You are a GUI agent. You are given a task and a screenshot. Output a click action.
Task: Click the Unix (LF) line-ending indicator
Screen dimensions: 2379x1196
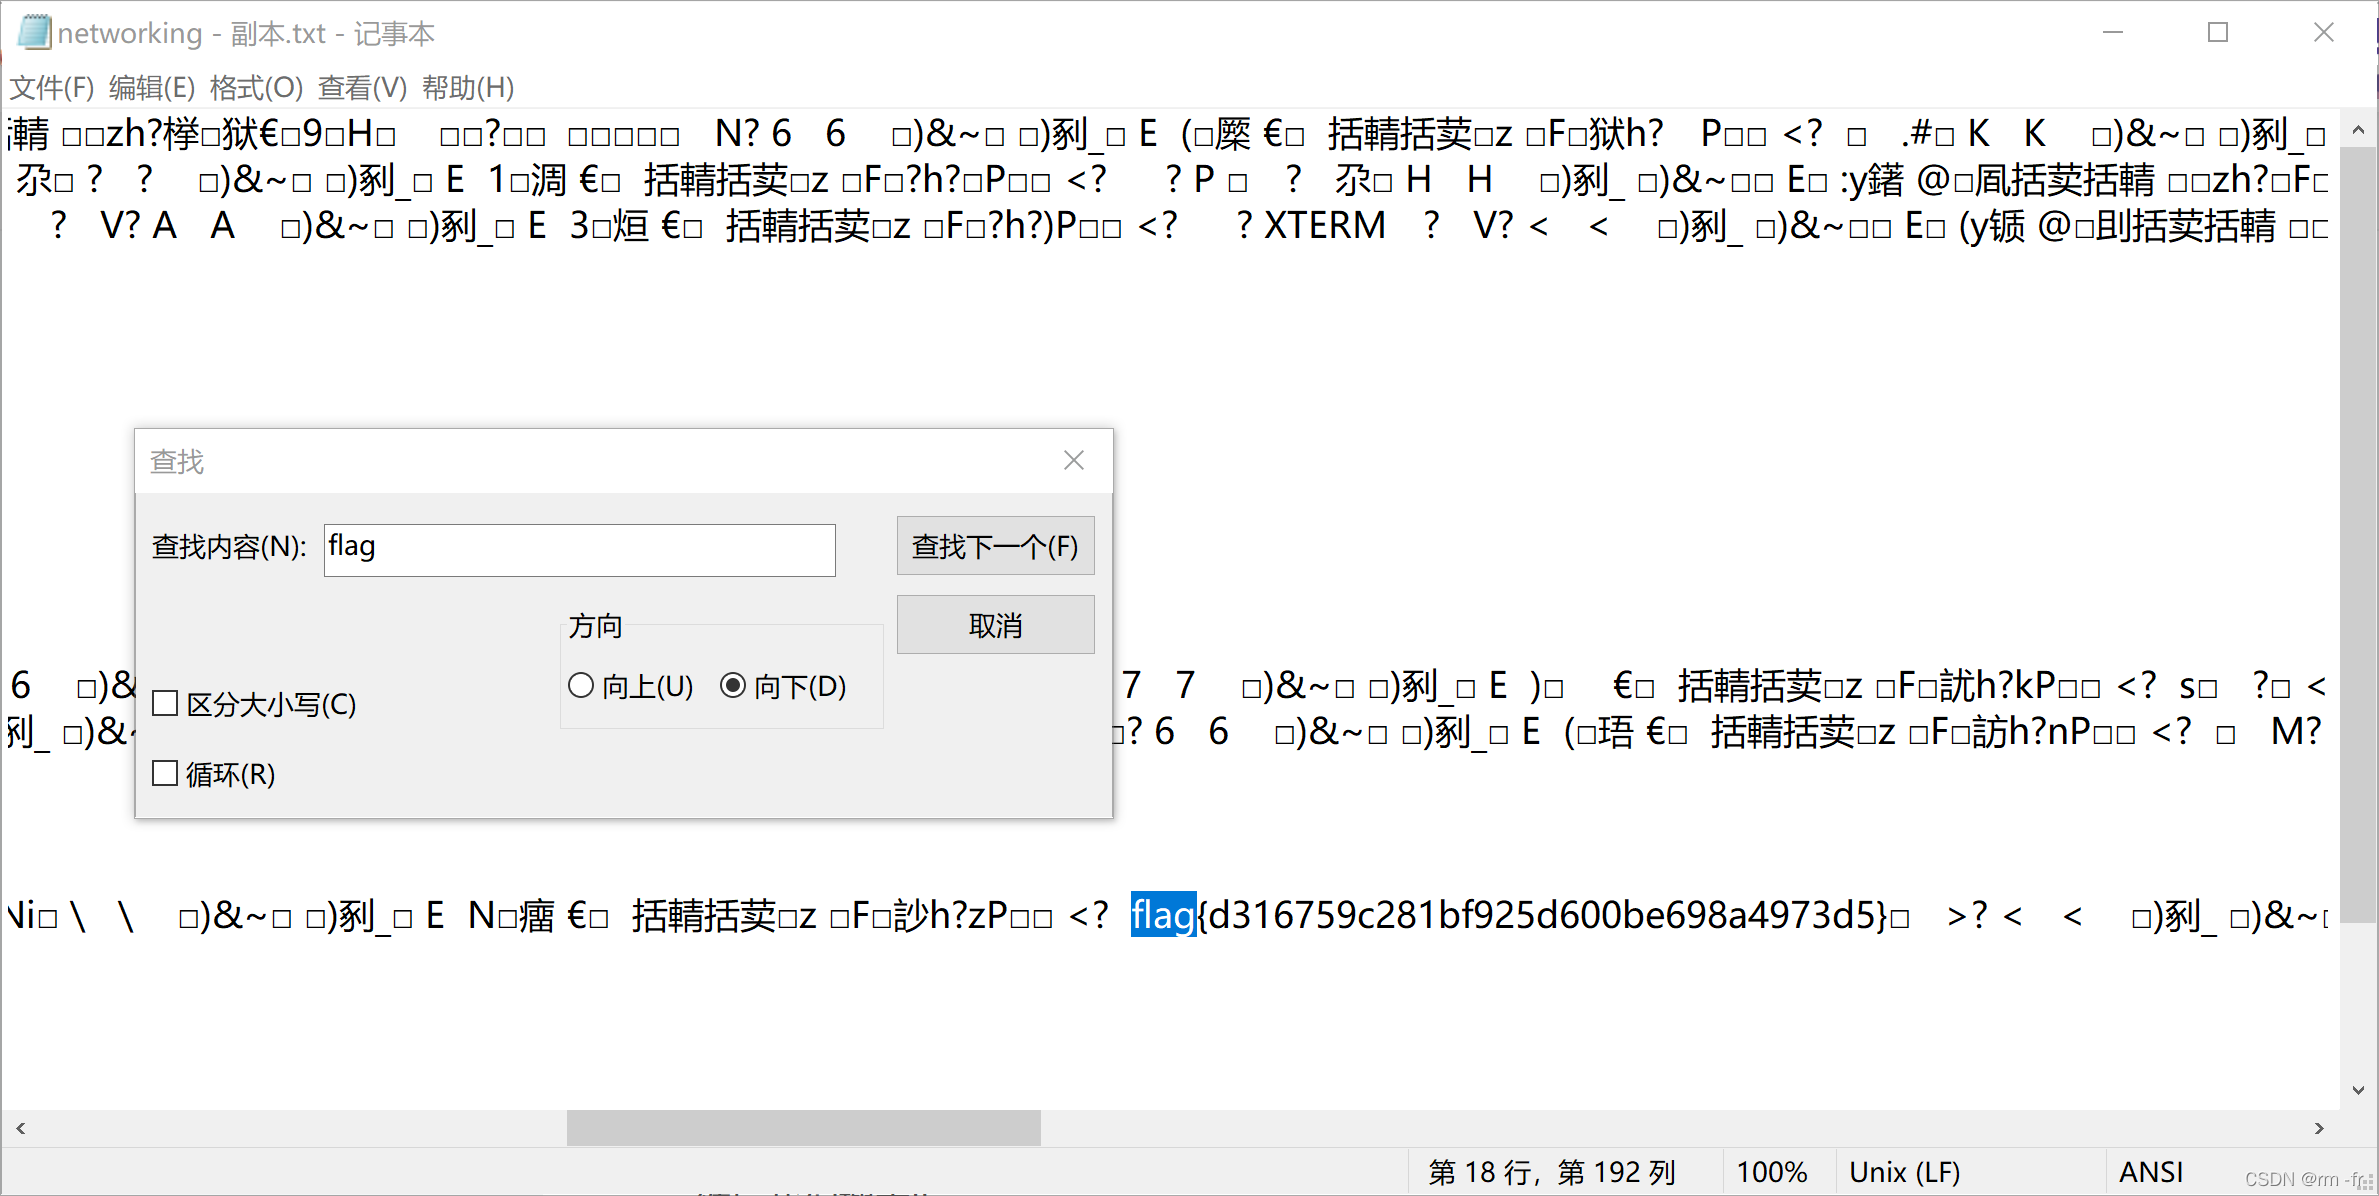click(1904, 1171)
